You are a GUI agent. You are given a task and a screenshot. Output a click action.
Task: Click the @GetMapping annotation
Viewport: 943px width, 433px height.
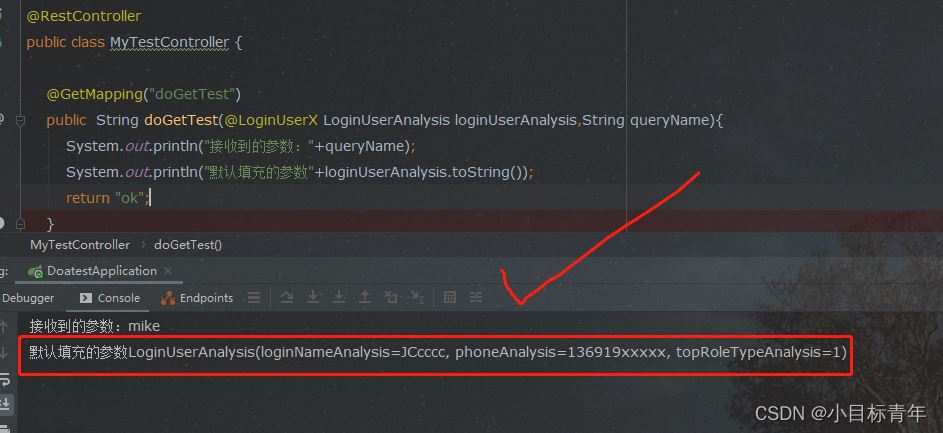(93, 94)
